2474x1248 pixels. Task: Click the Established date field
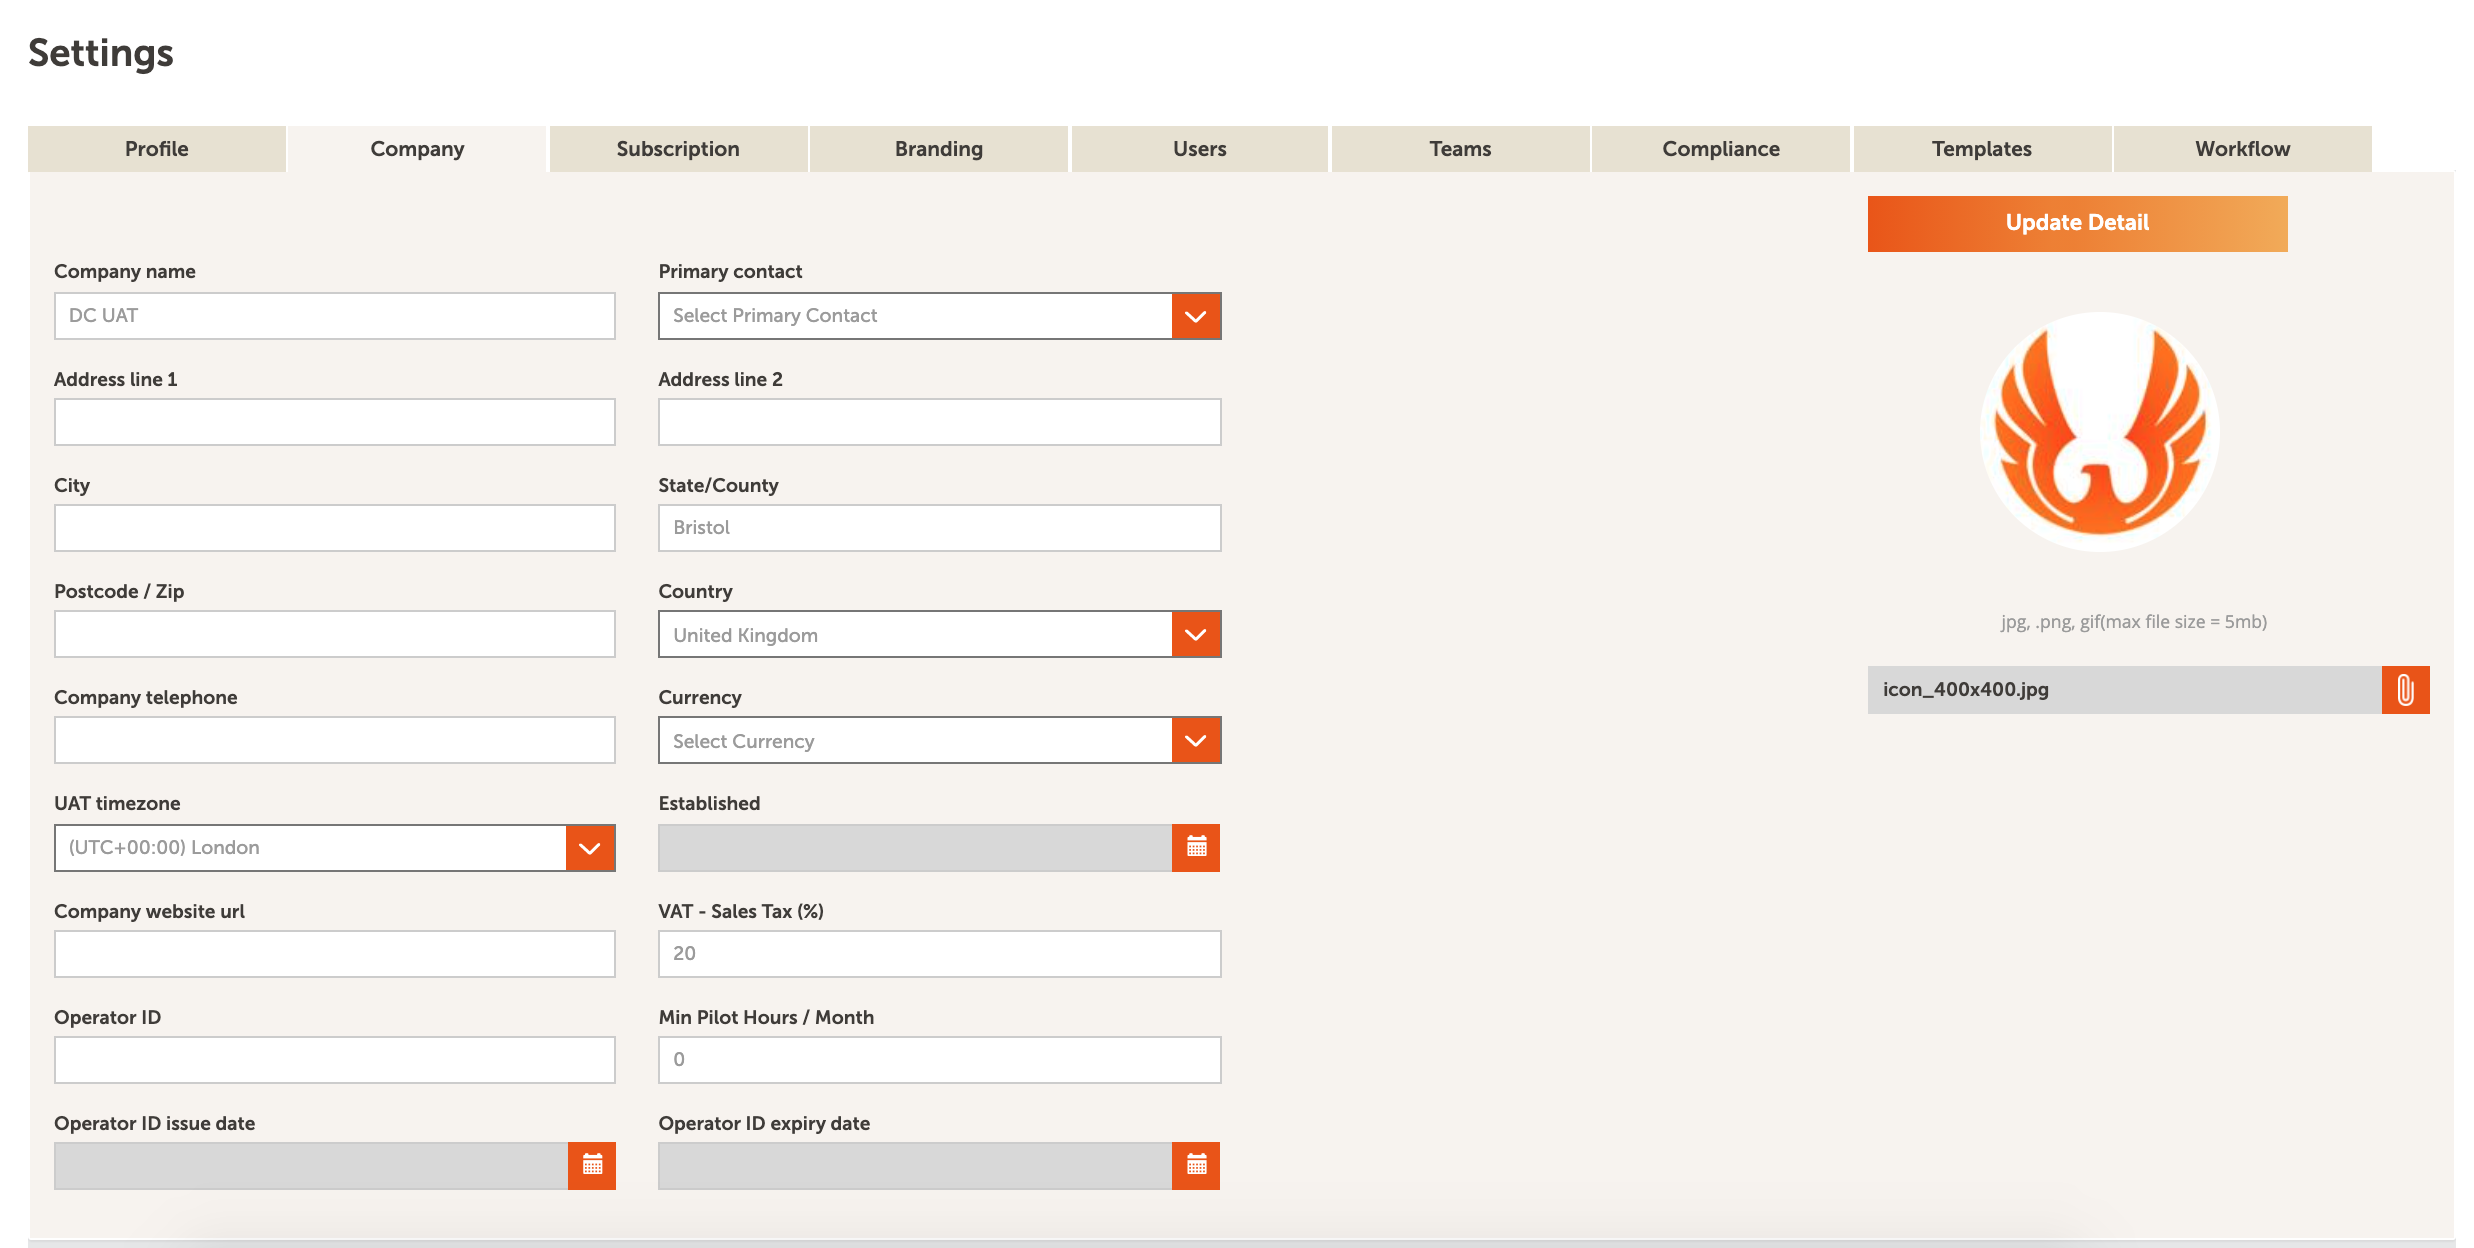(x=915, y=848)
